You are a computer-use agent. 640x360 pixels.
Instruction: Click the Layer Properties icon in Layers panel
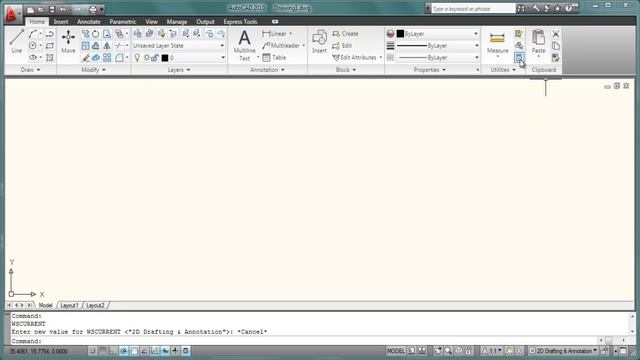click(x=137, y=34)
